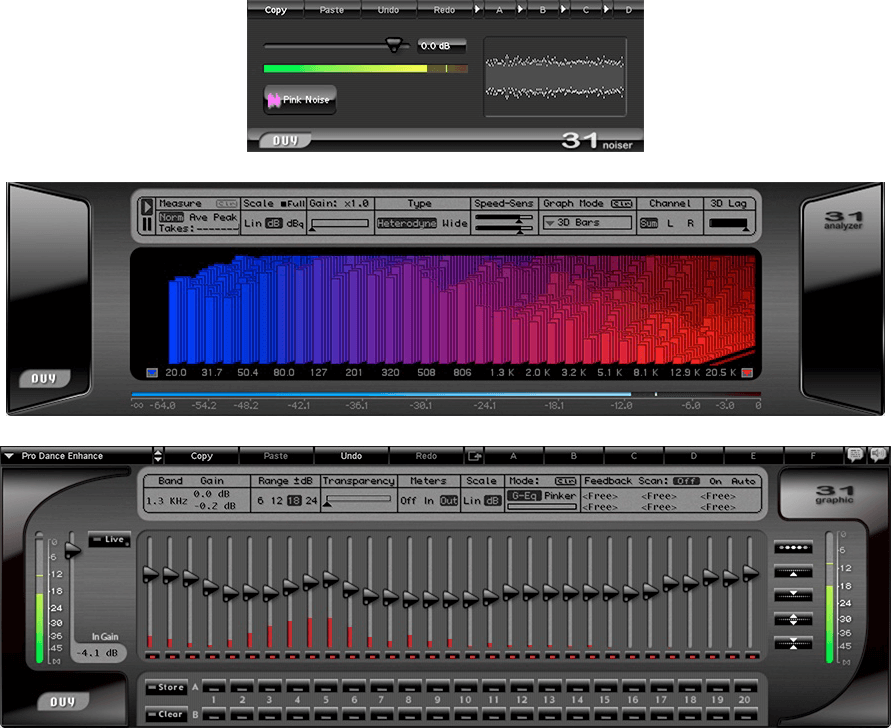Click the blue square icon below the spectrum

(x=152, y=373)
